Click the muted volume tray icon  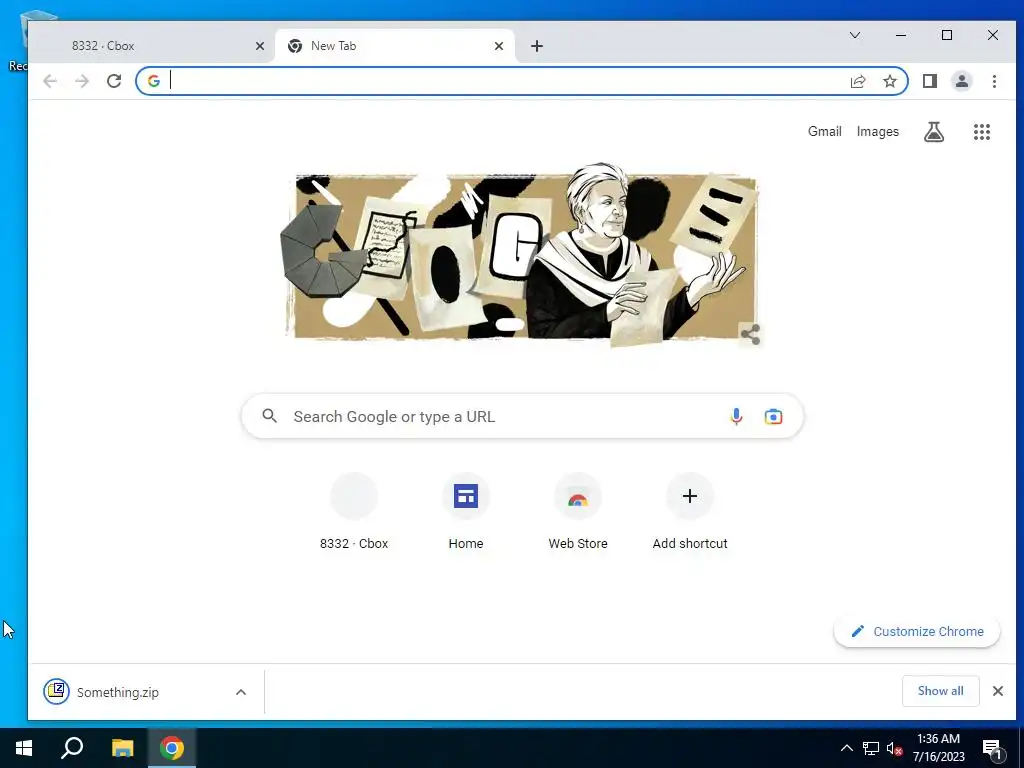coord(895,748)
